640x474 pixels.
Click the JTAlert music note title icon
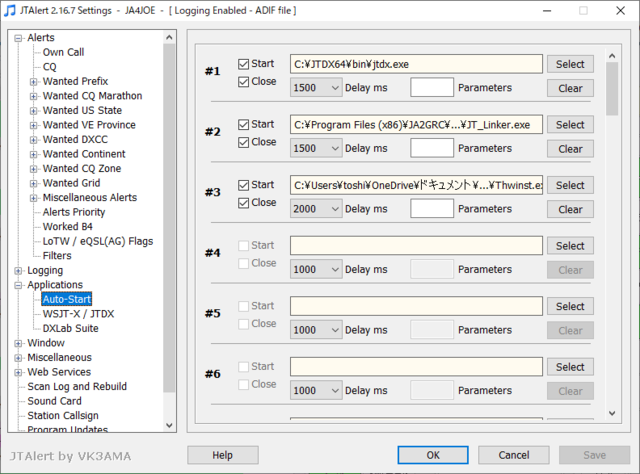tap(9, 10)
